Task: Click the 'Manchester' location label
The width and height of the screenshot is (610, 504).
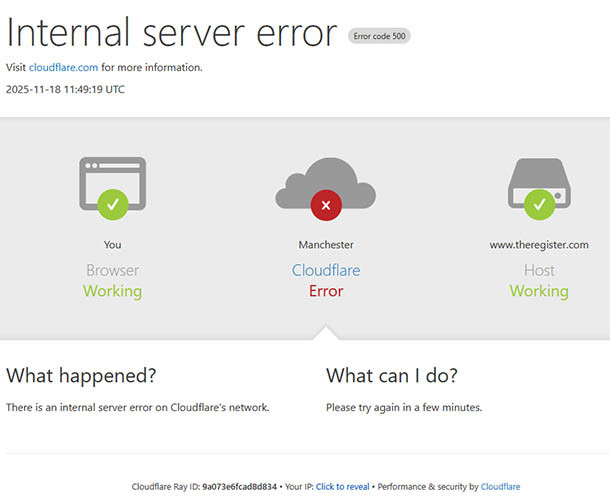Action: pos(326,245)
